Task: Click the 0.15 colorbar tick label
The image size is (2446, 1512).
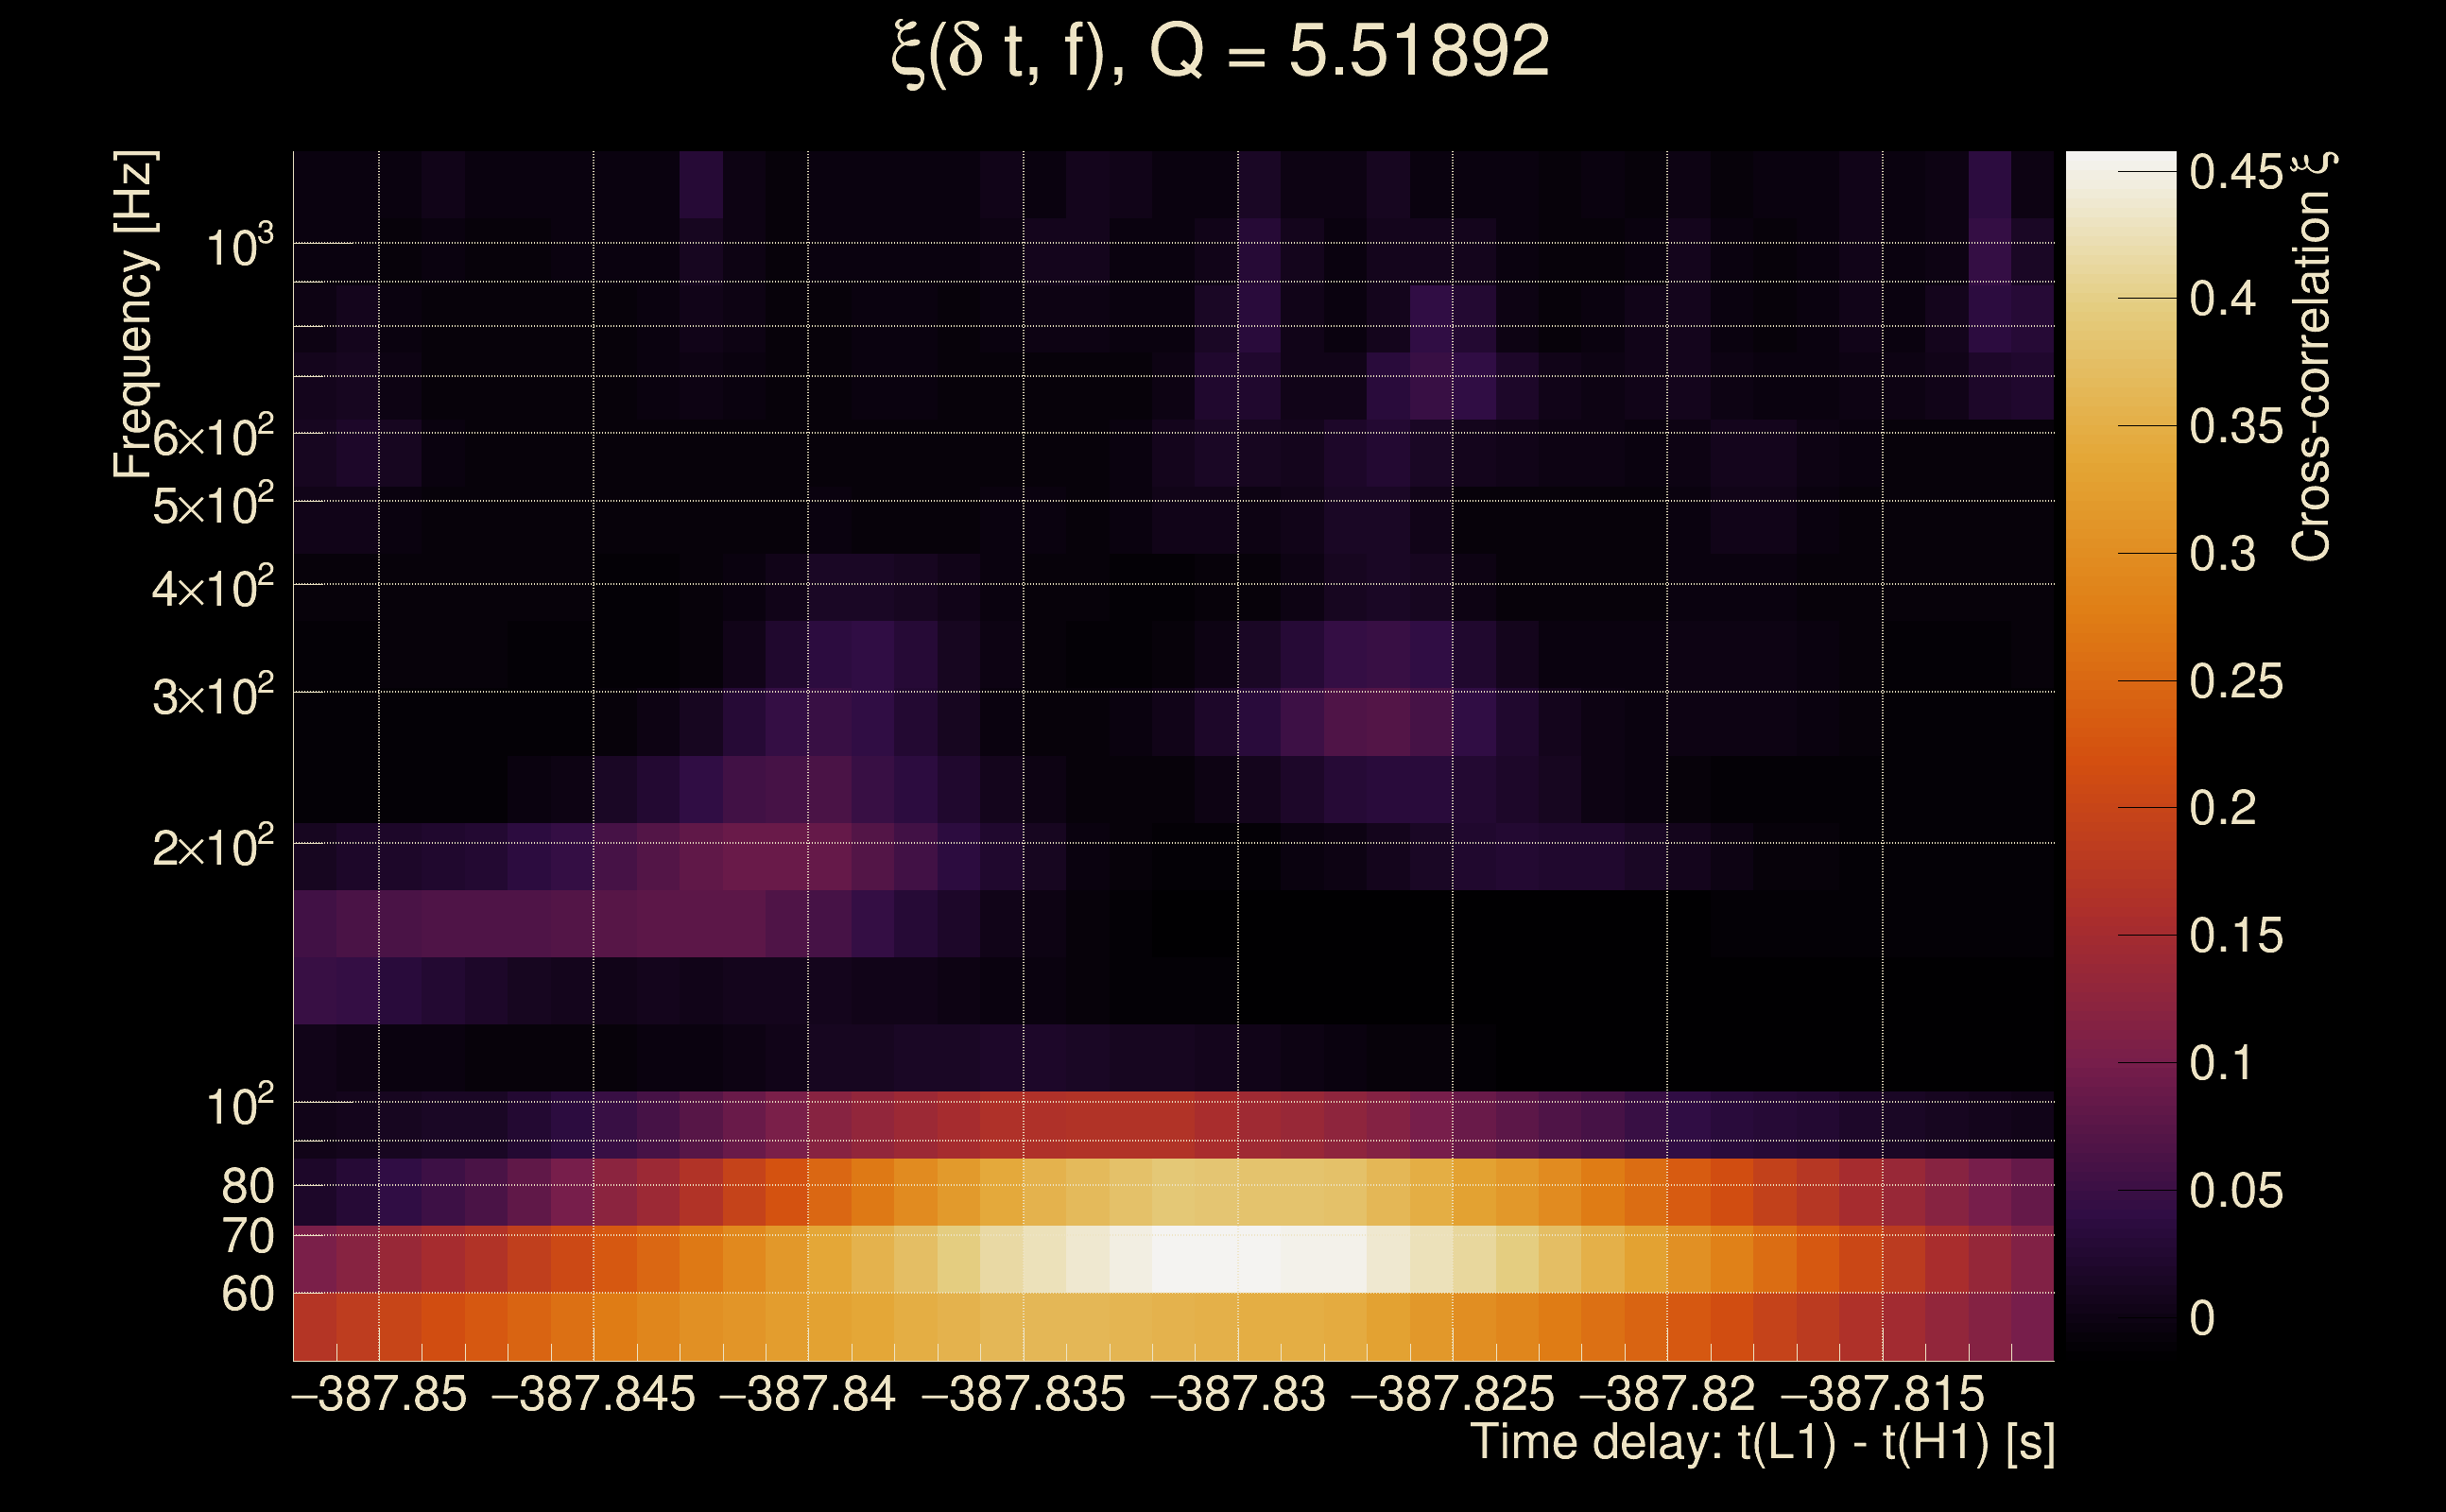Action: (x=2236, y=937)
